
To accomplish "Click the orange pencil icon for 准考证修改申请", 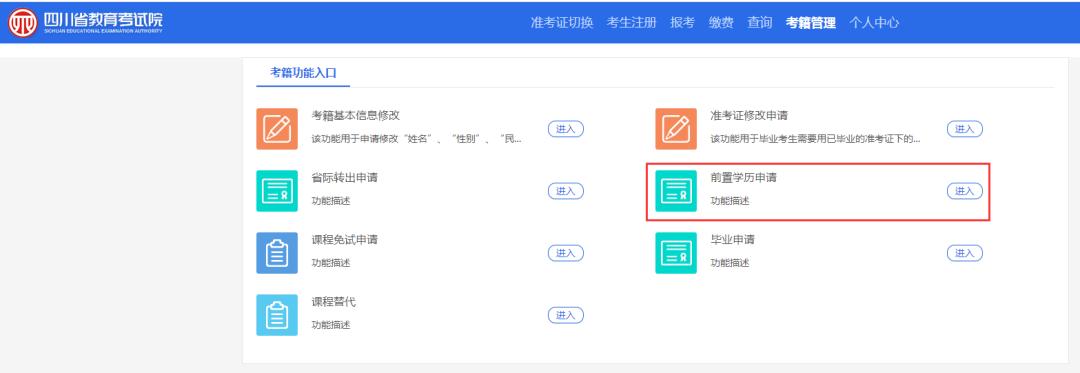I will point(676,129).
